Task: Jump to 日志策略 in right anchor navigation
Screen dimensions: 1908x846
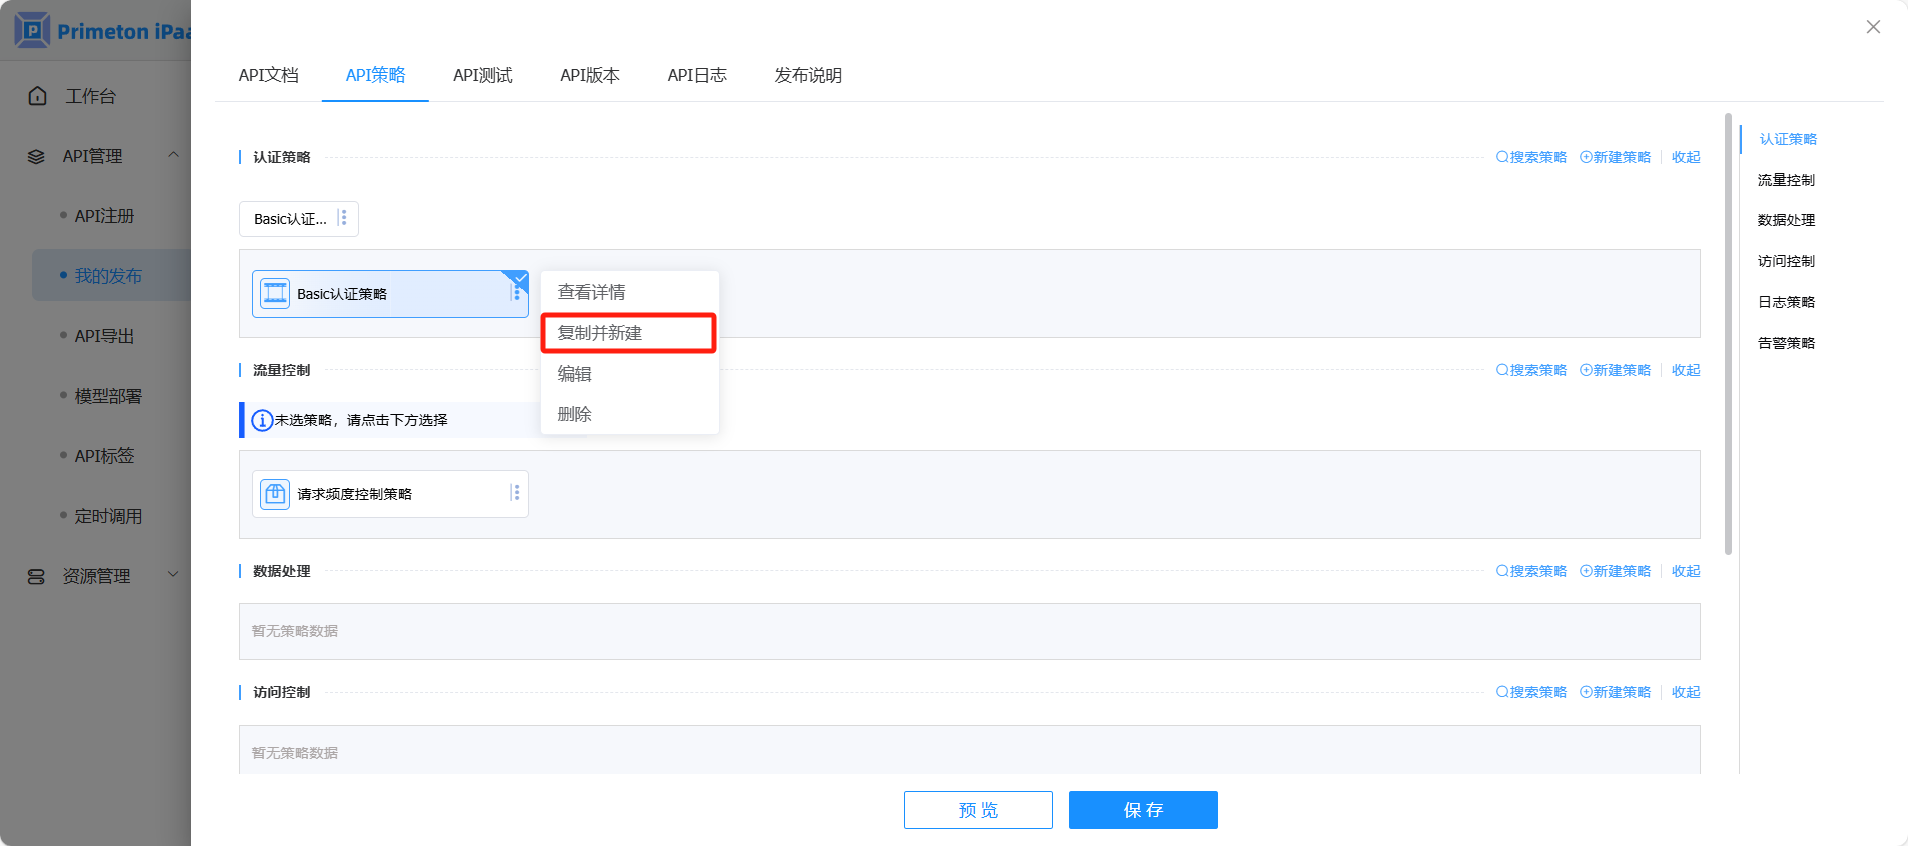Action: click(x=1786, y=302)
